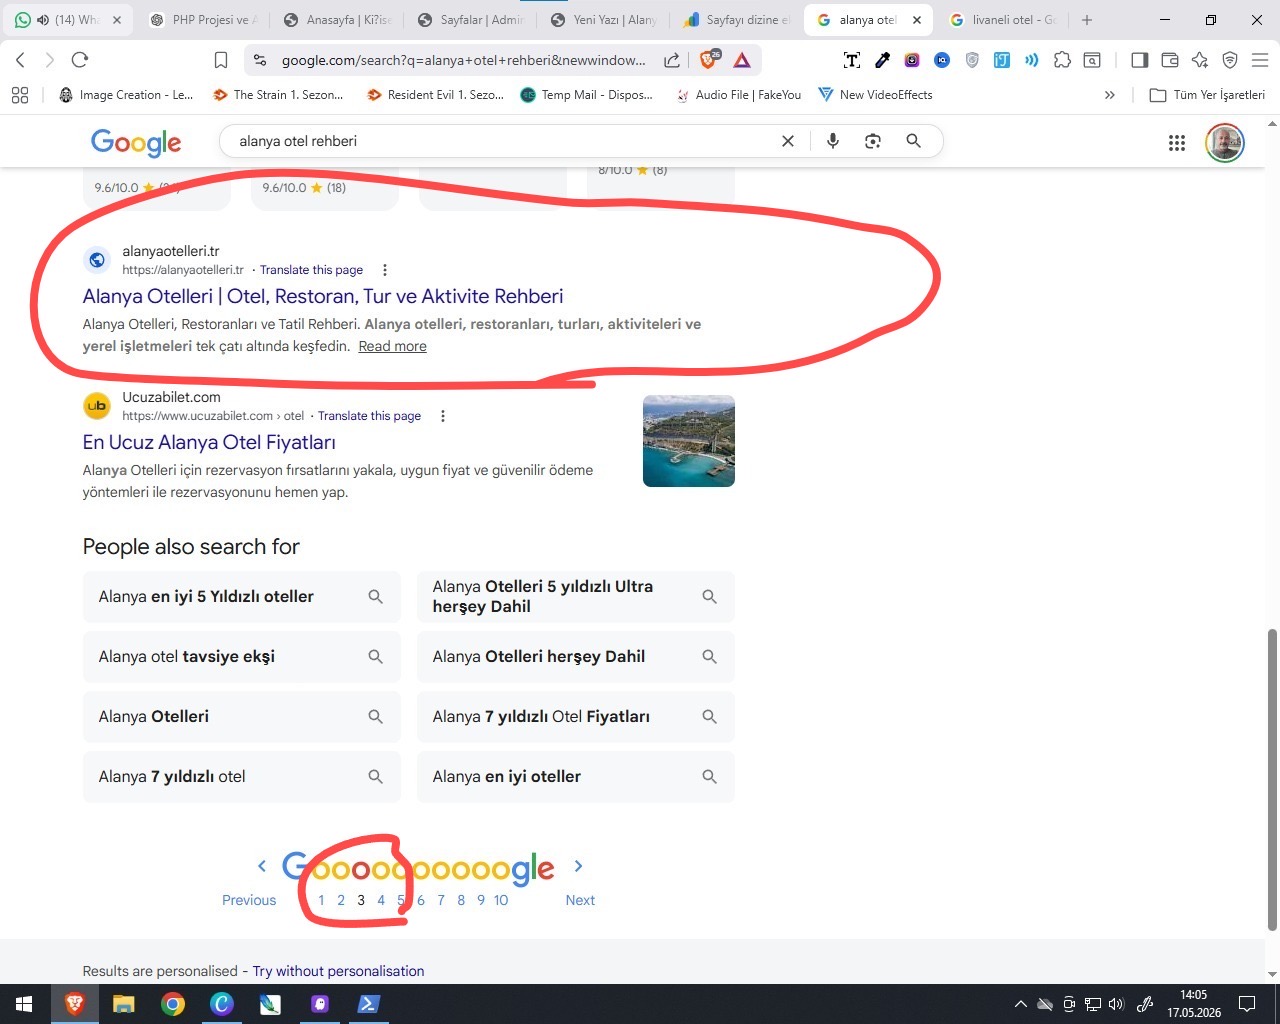Screen dimensions: 1280x1024
Task: Open the Windows notification center
Action: [1247, 1004]
